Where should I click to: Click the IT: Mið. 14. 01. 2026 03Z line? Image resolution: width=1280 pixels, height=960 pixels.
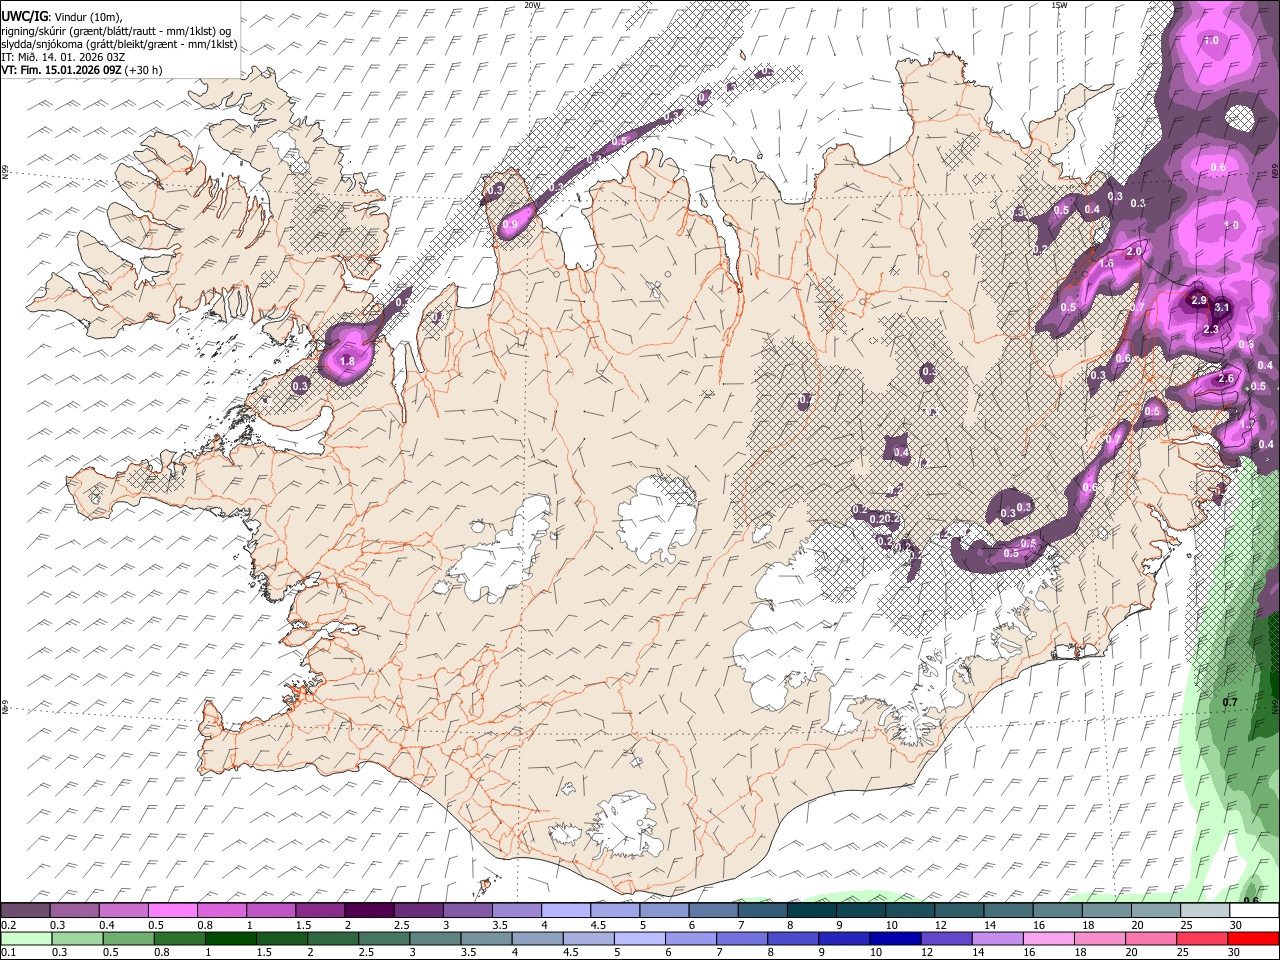click(62, 57)
